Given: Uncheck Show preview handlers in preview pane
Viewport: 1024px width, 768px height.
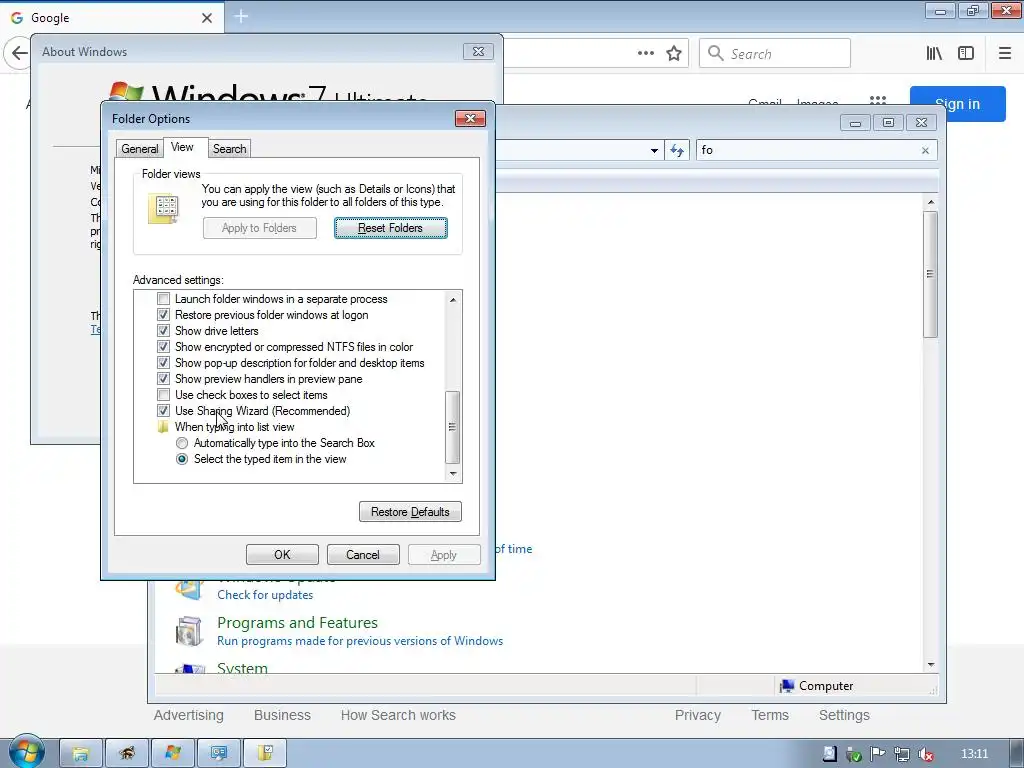Looking at the screenshot, I should tap(163, 379).
